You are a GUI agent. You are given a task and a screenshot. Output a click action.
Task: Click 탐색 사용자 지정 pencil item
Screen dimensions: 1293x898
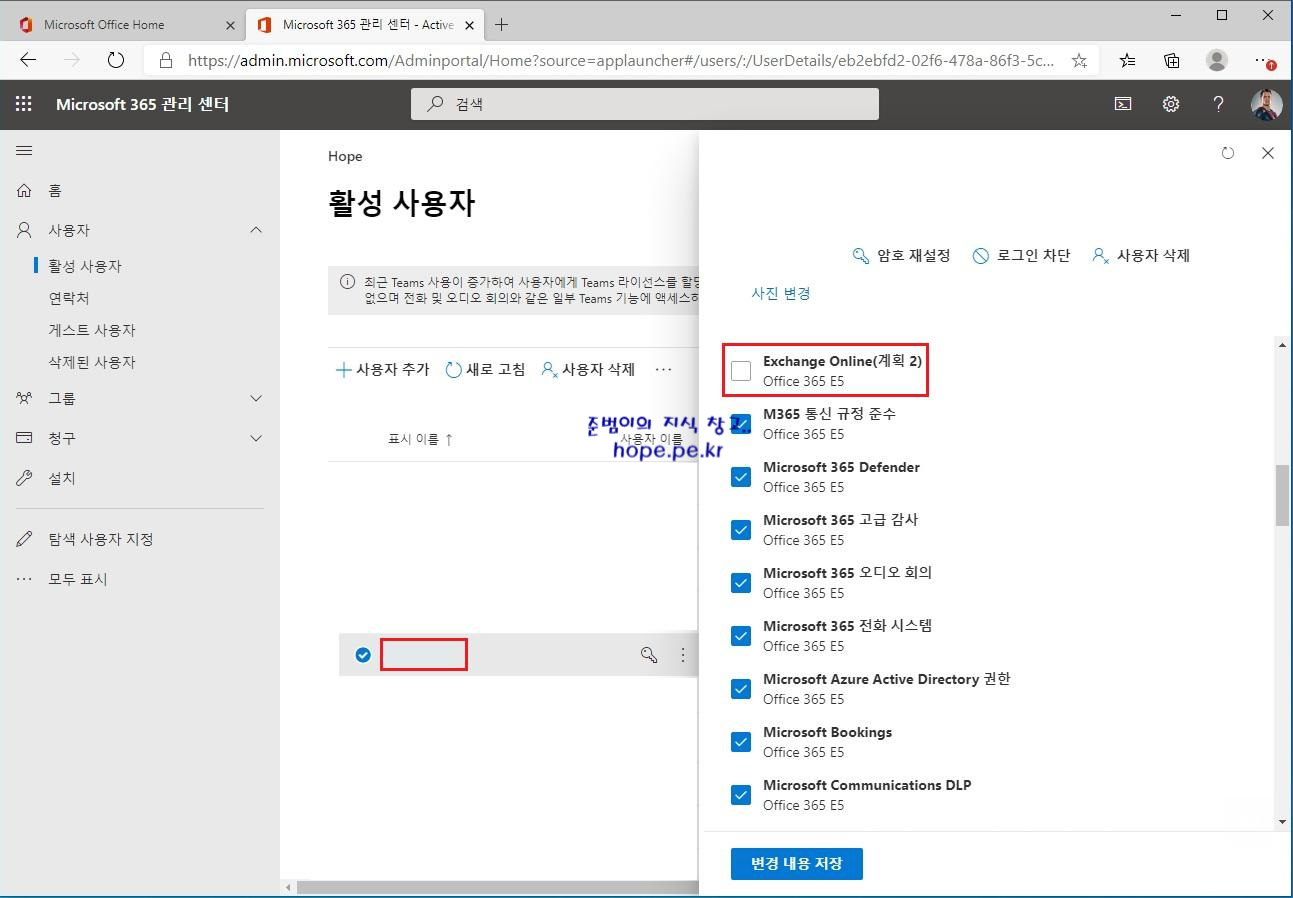(x=85, y=539)
